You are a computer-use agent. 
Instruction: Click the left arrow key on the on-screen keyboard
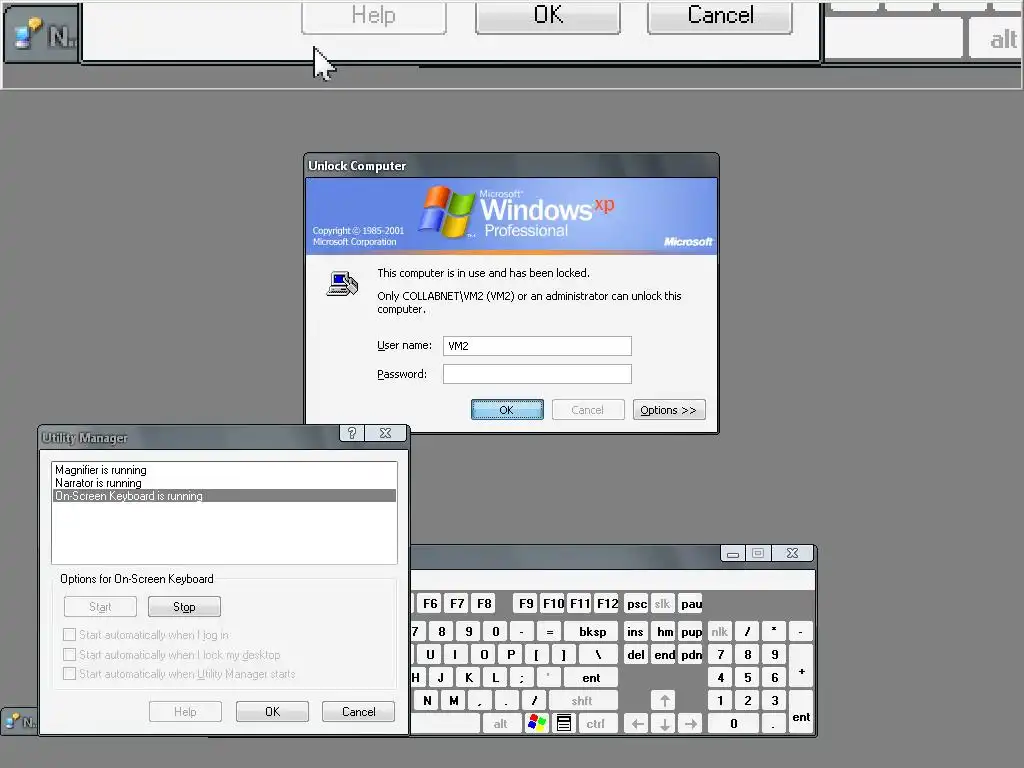[x=637, y=723]
